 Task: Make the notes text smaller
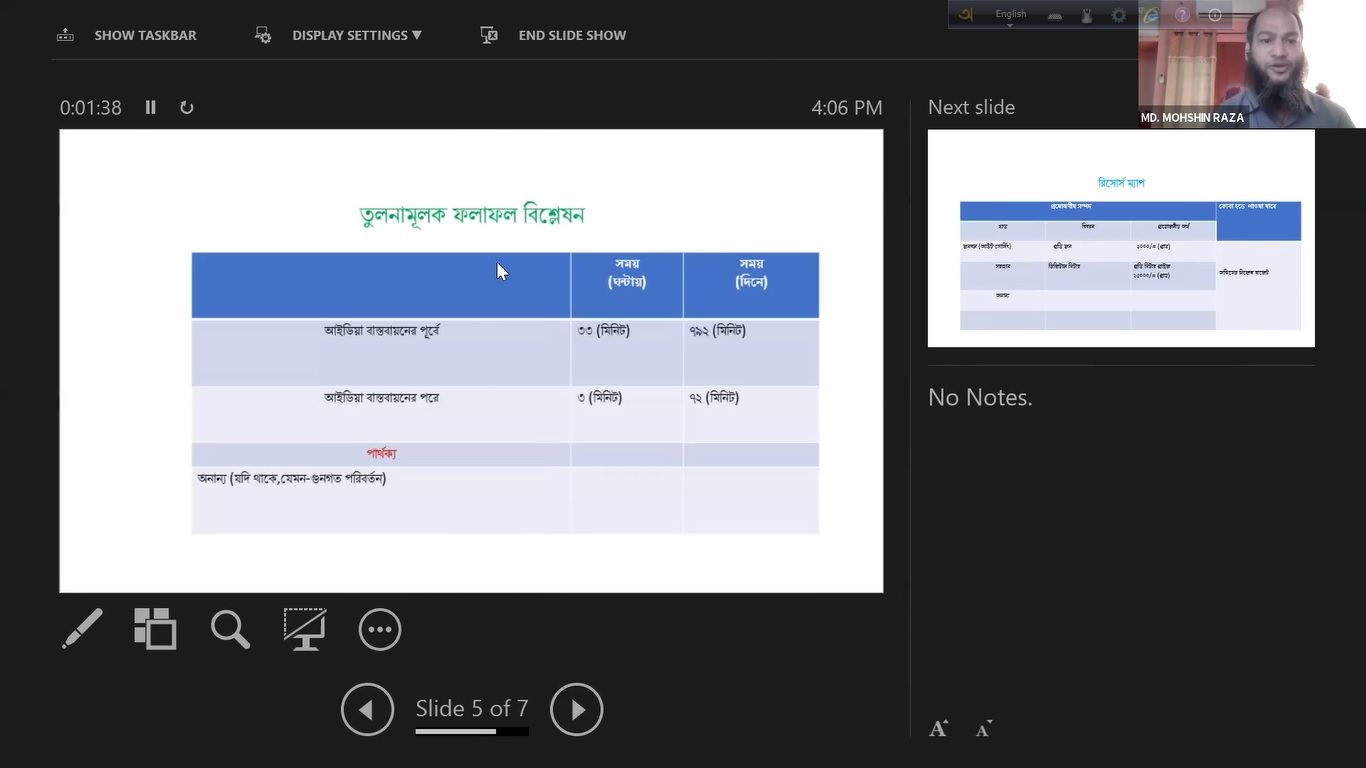(984, 729)
